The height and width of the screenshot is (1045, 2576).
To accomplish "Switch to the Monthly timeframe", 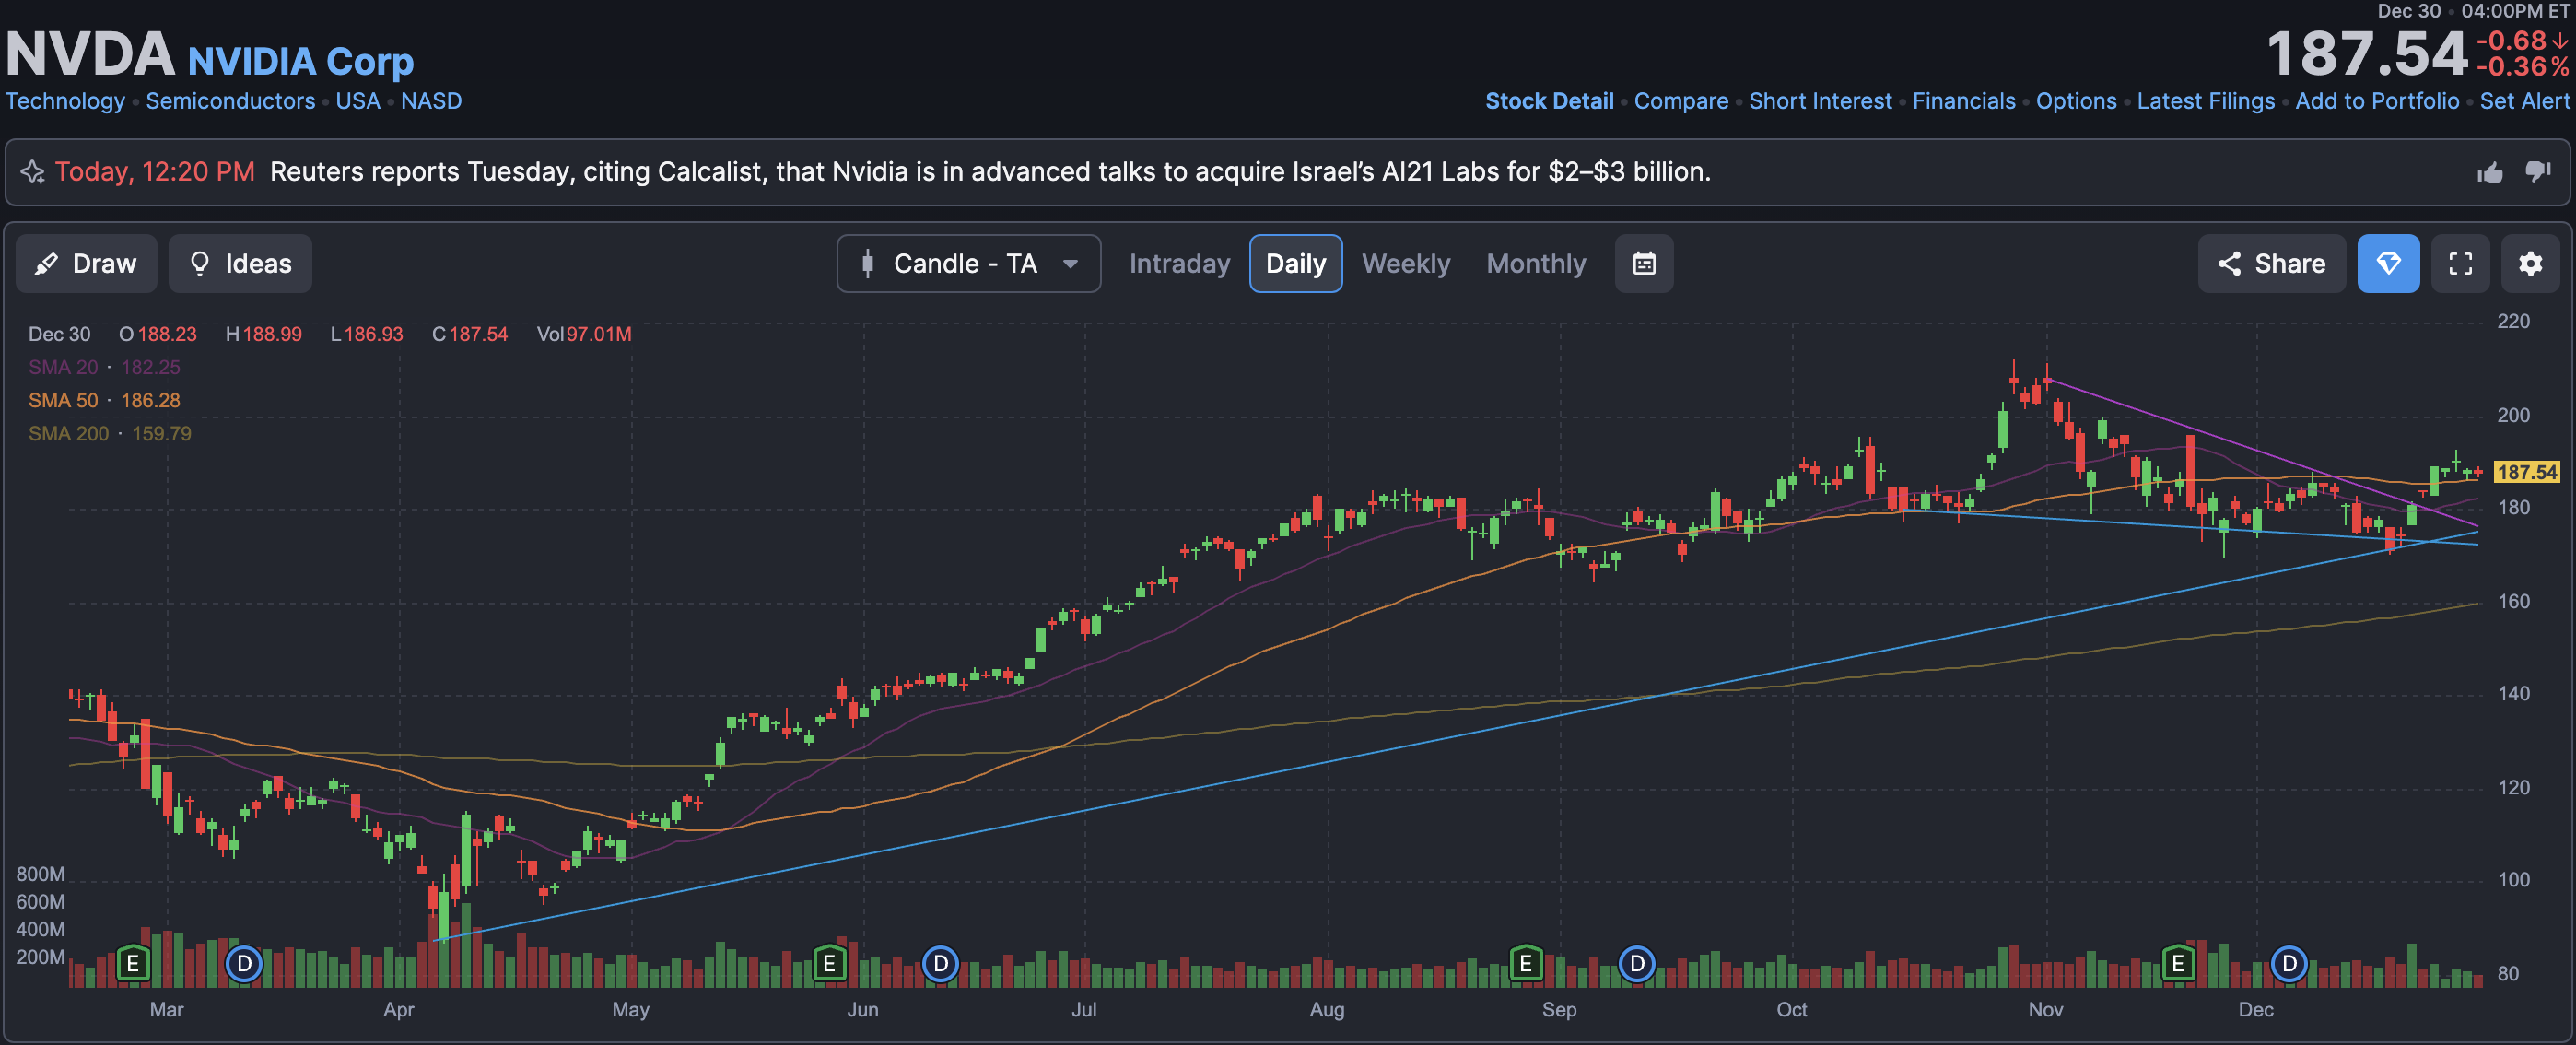I will pyautogui.click(x=1535, y=264).
